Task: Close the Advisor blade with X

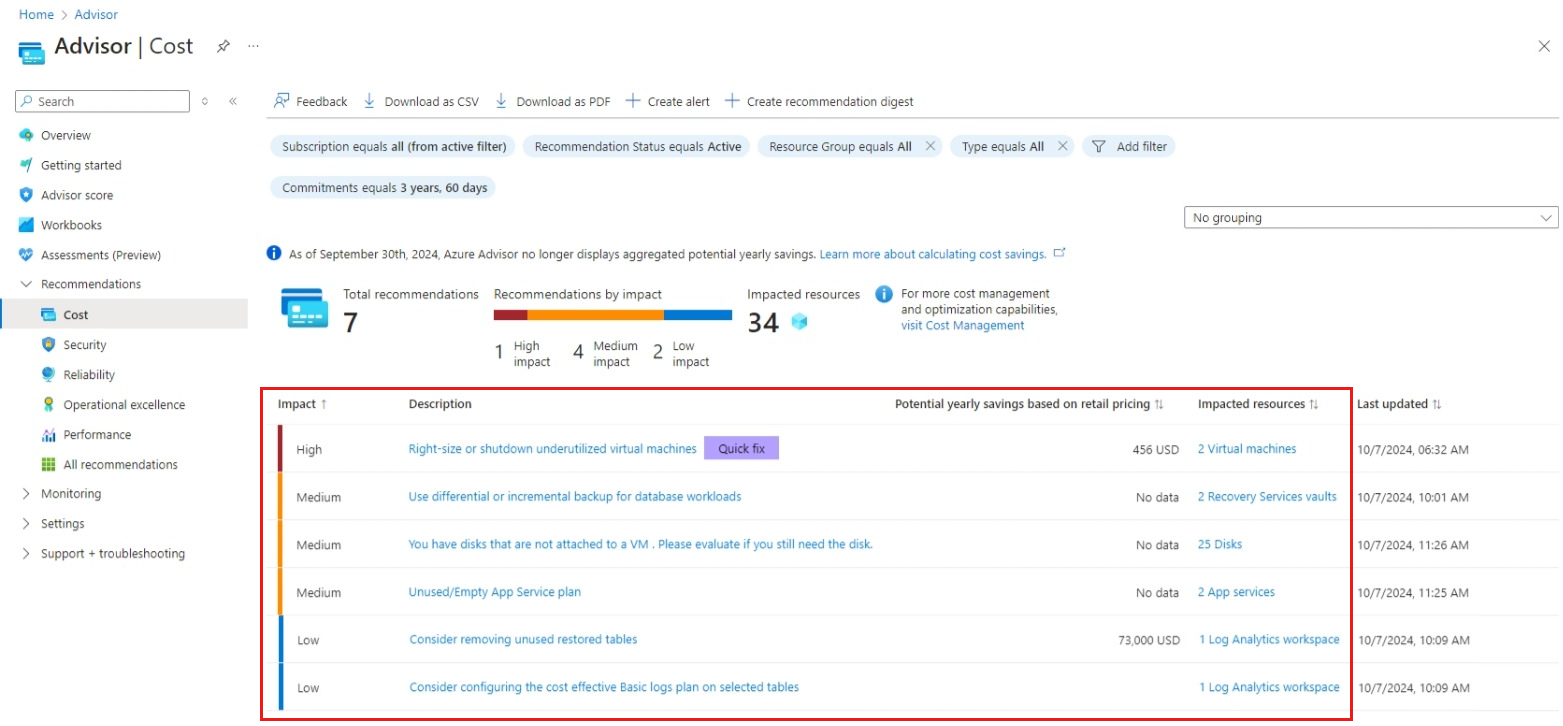Action: pos(1544,46)
